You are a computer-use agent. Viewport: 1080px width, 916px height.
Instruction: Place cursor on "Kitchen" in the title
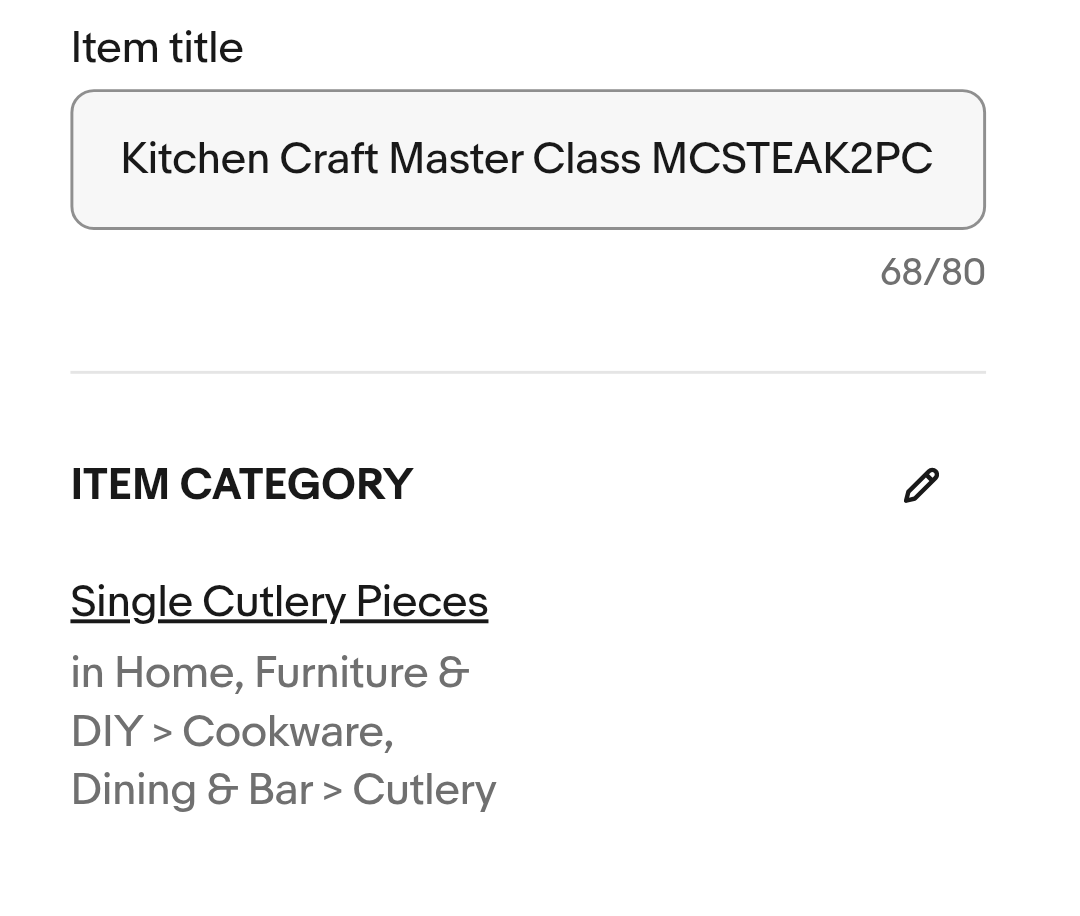[194, 159]
